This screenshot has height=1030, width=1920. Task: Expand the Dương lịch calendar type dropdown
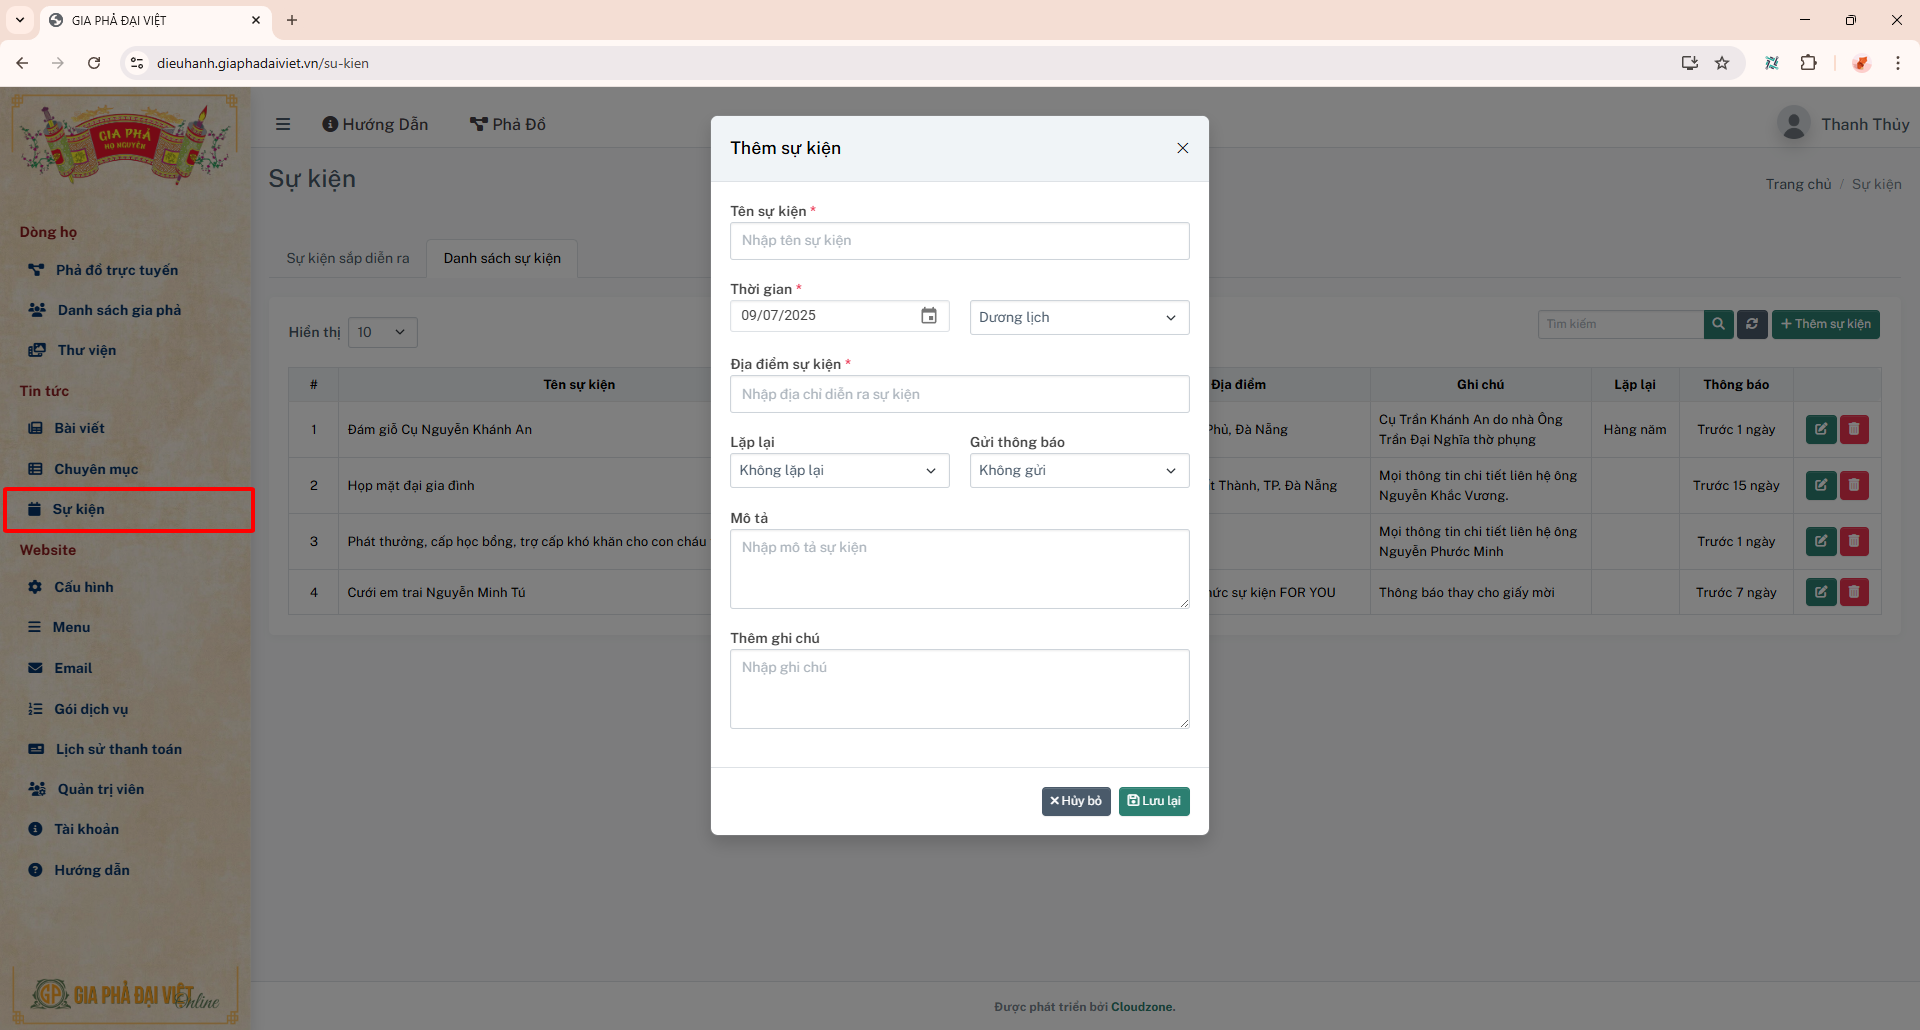[1079, 318]
